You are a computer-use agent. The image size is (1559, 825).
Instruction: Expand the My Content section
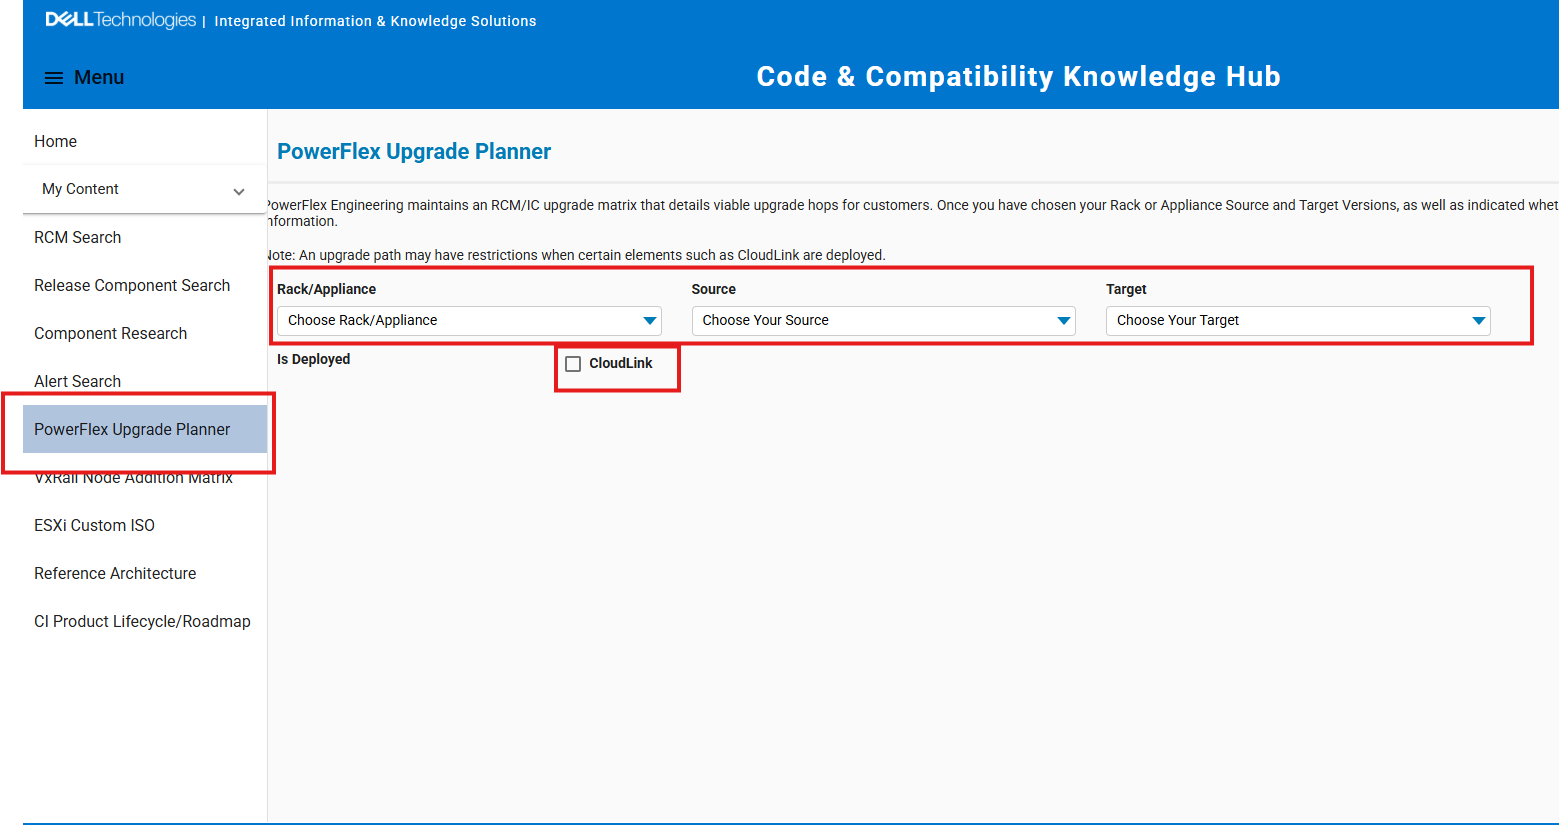pos(144,189)
